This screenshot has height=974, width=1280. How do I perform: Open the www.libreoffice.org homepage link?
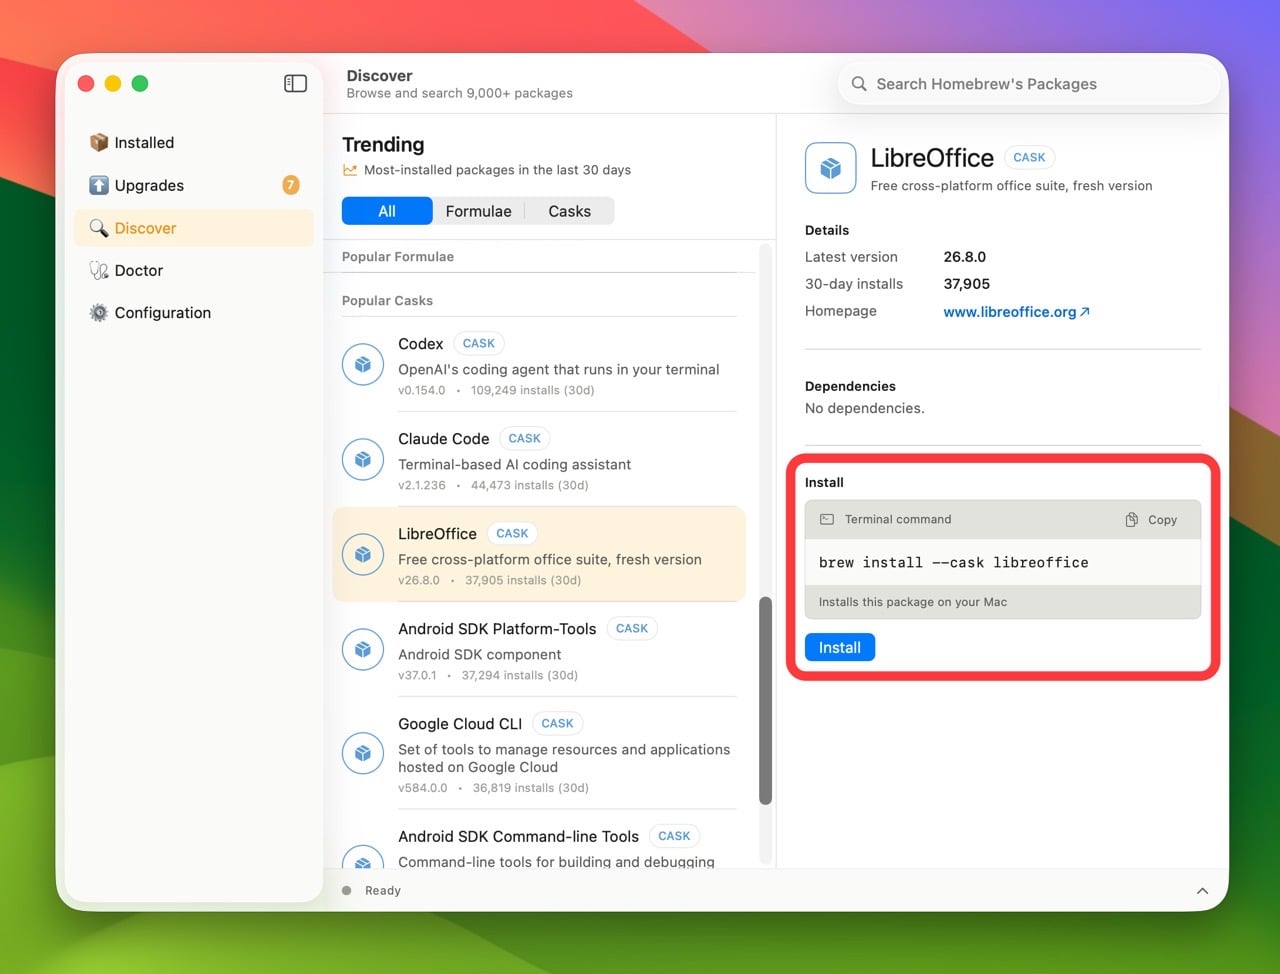click(x=1016, y=312)
